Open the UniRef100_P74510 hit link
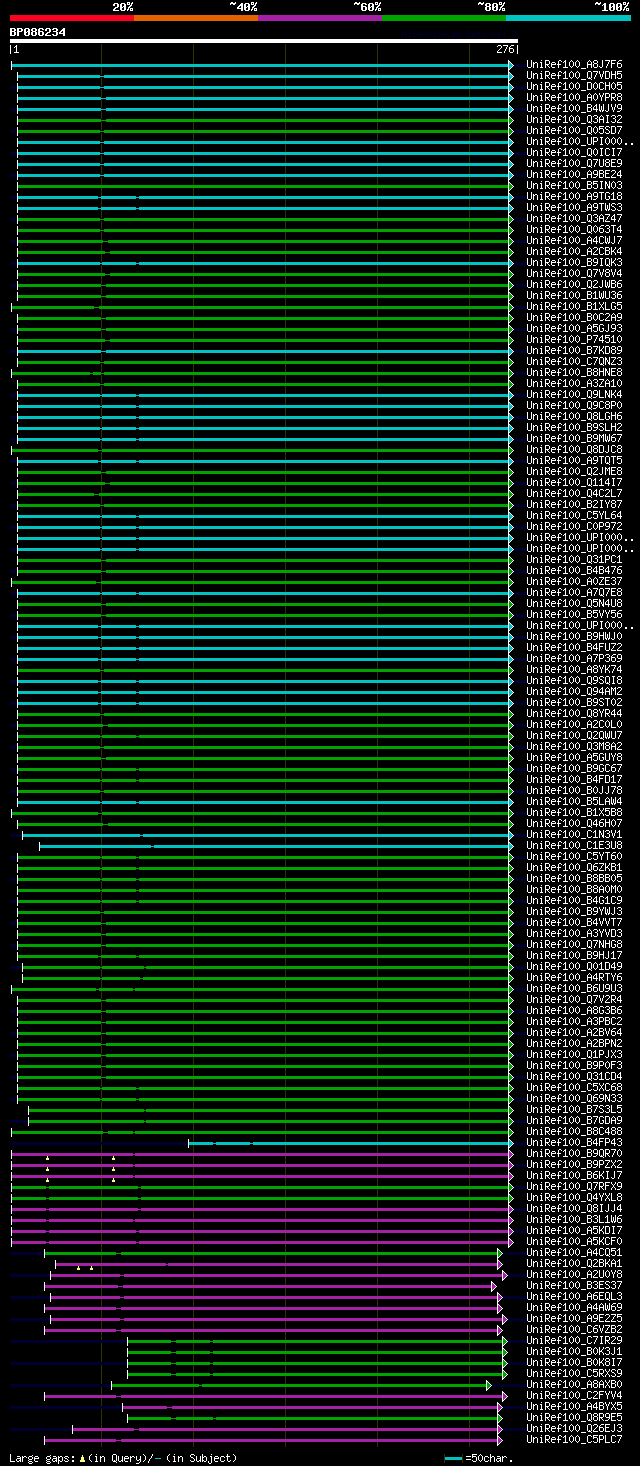The height and width of the screenshot is (1466, 640). click(x=574, y=340)
